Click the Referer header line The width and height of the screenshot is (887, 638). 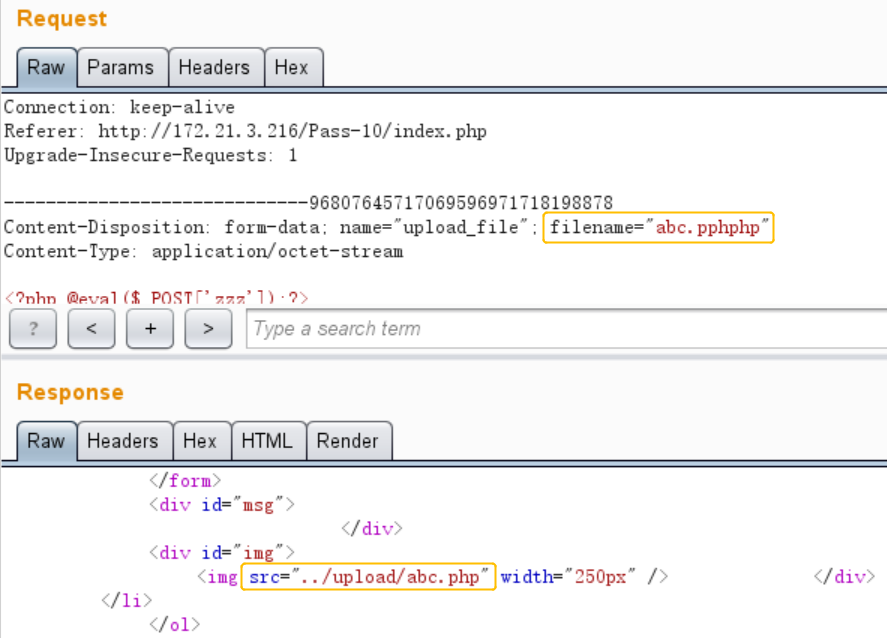click(246, 131)
